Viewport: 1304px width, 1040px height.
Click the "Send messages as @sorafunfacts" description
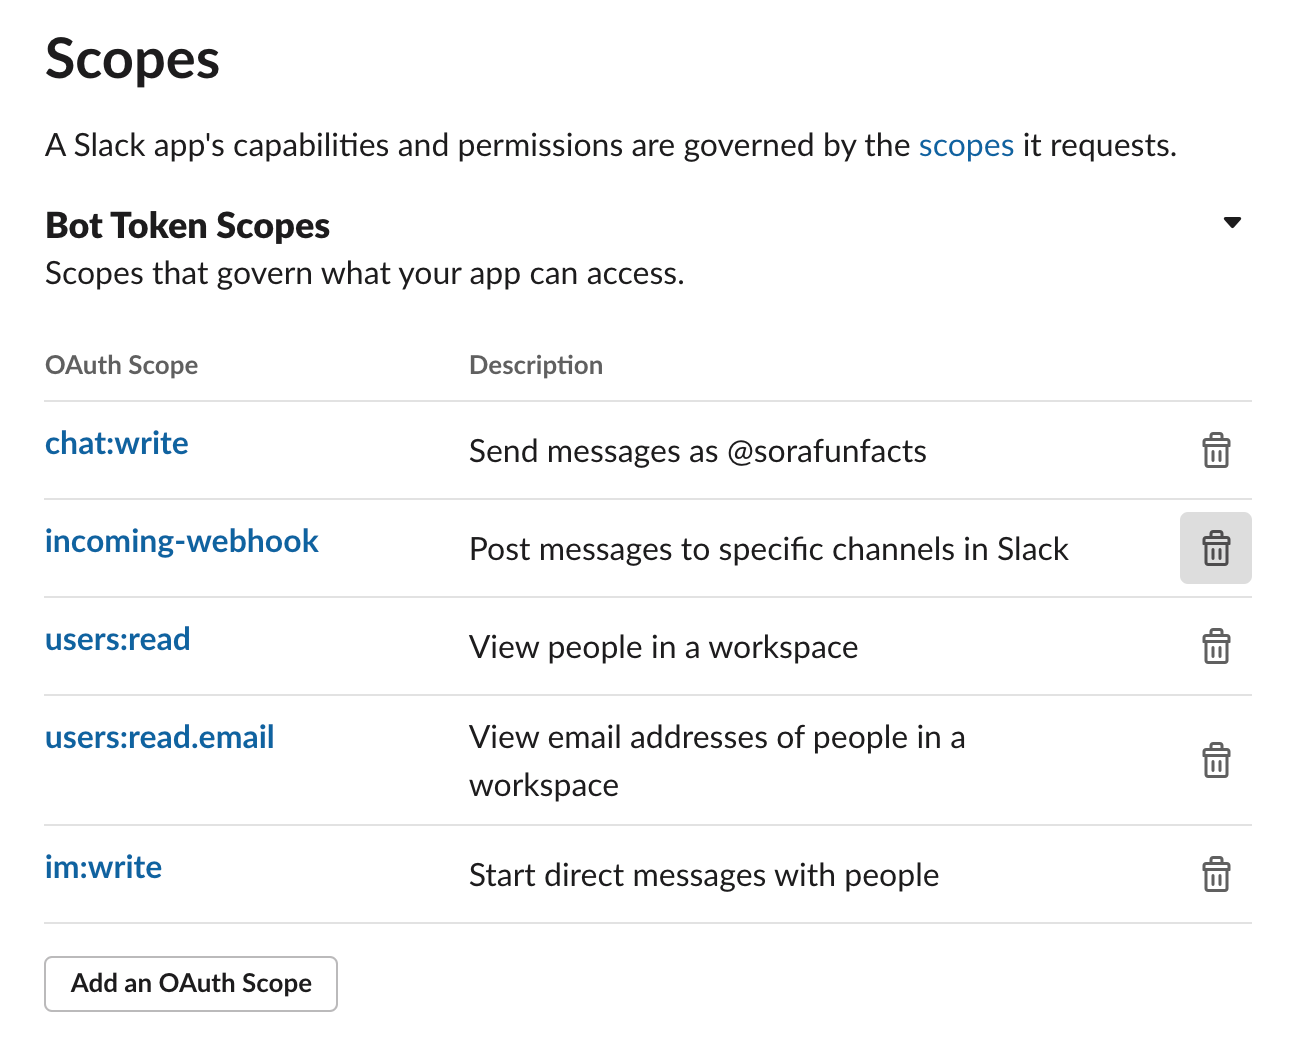(x=698, y=451)
